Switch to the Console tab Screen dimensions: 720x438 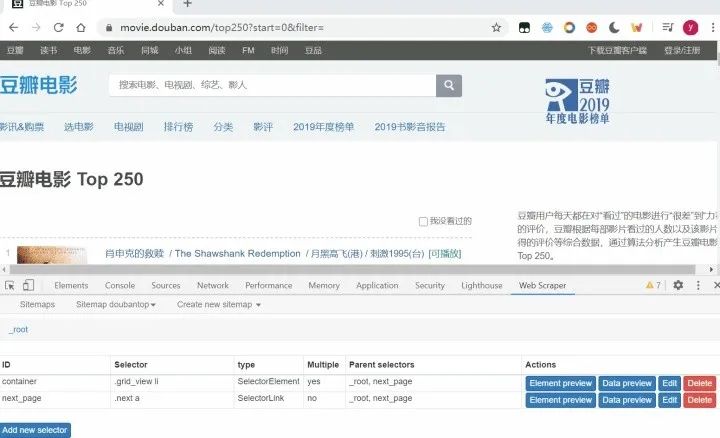point(120,285)
